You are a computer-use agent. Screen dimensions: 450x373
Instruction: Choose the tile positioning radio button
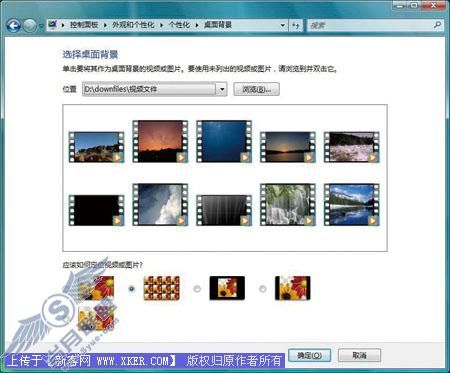(x=131, y=289)
